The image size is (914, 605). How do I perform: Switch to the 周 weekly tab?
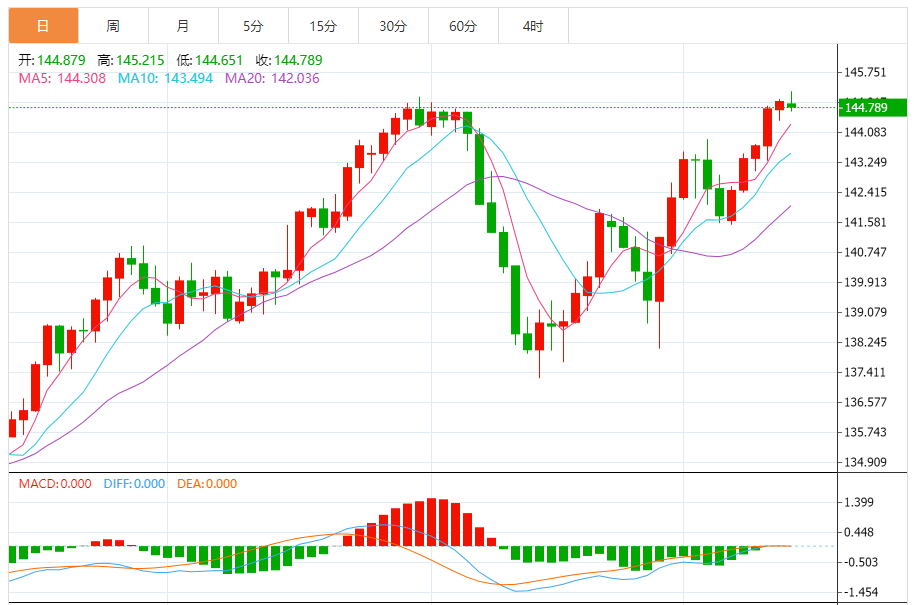113,26
